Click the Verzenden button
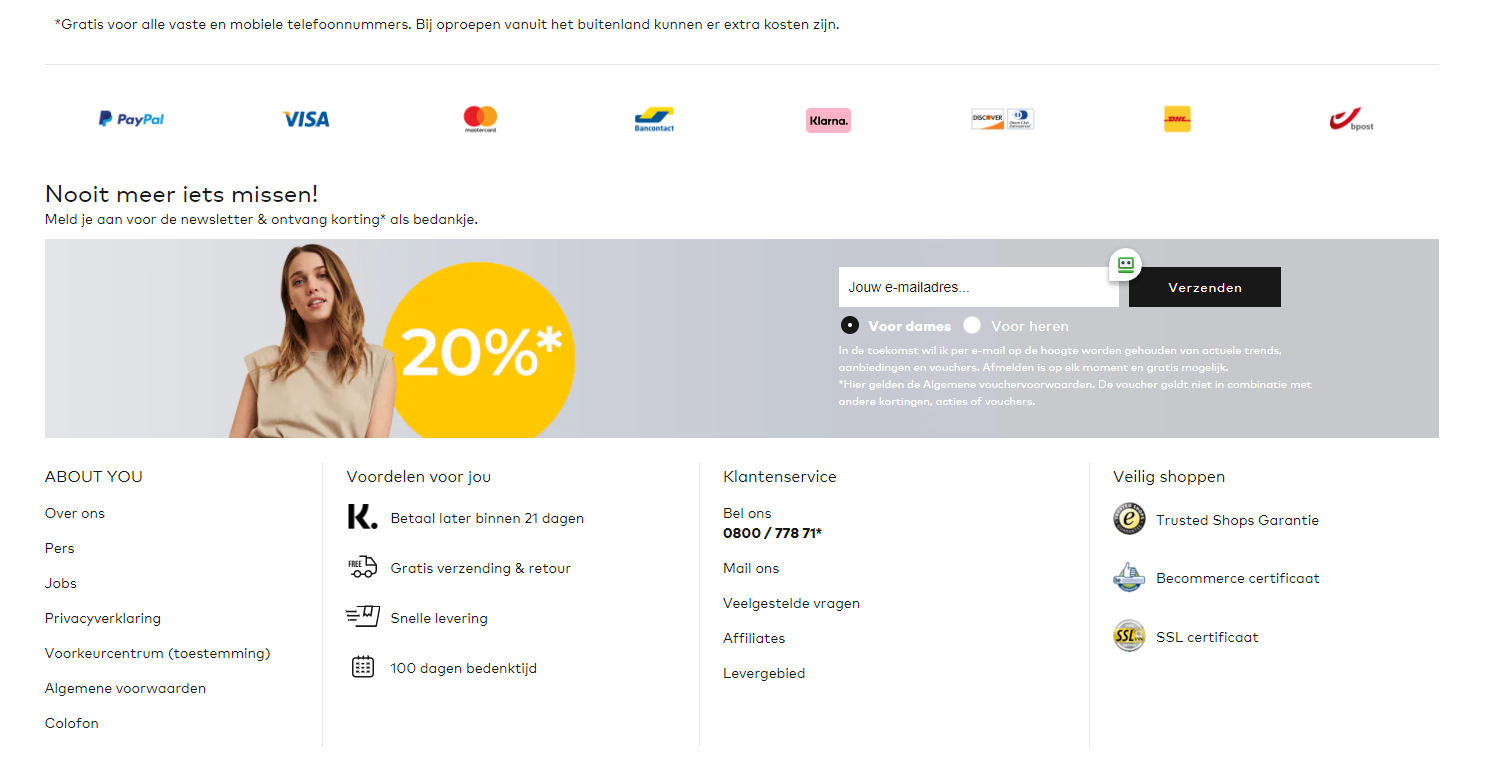The height and width of the screenshot is (771, 1495). [1205, 287]
